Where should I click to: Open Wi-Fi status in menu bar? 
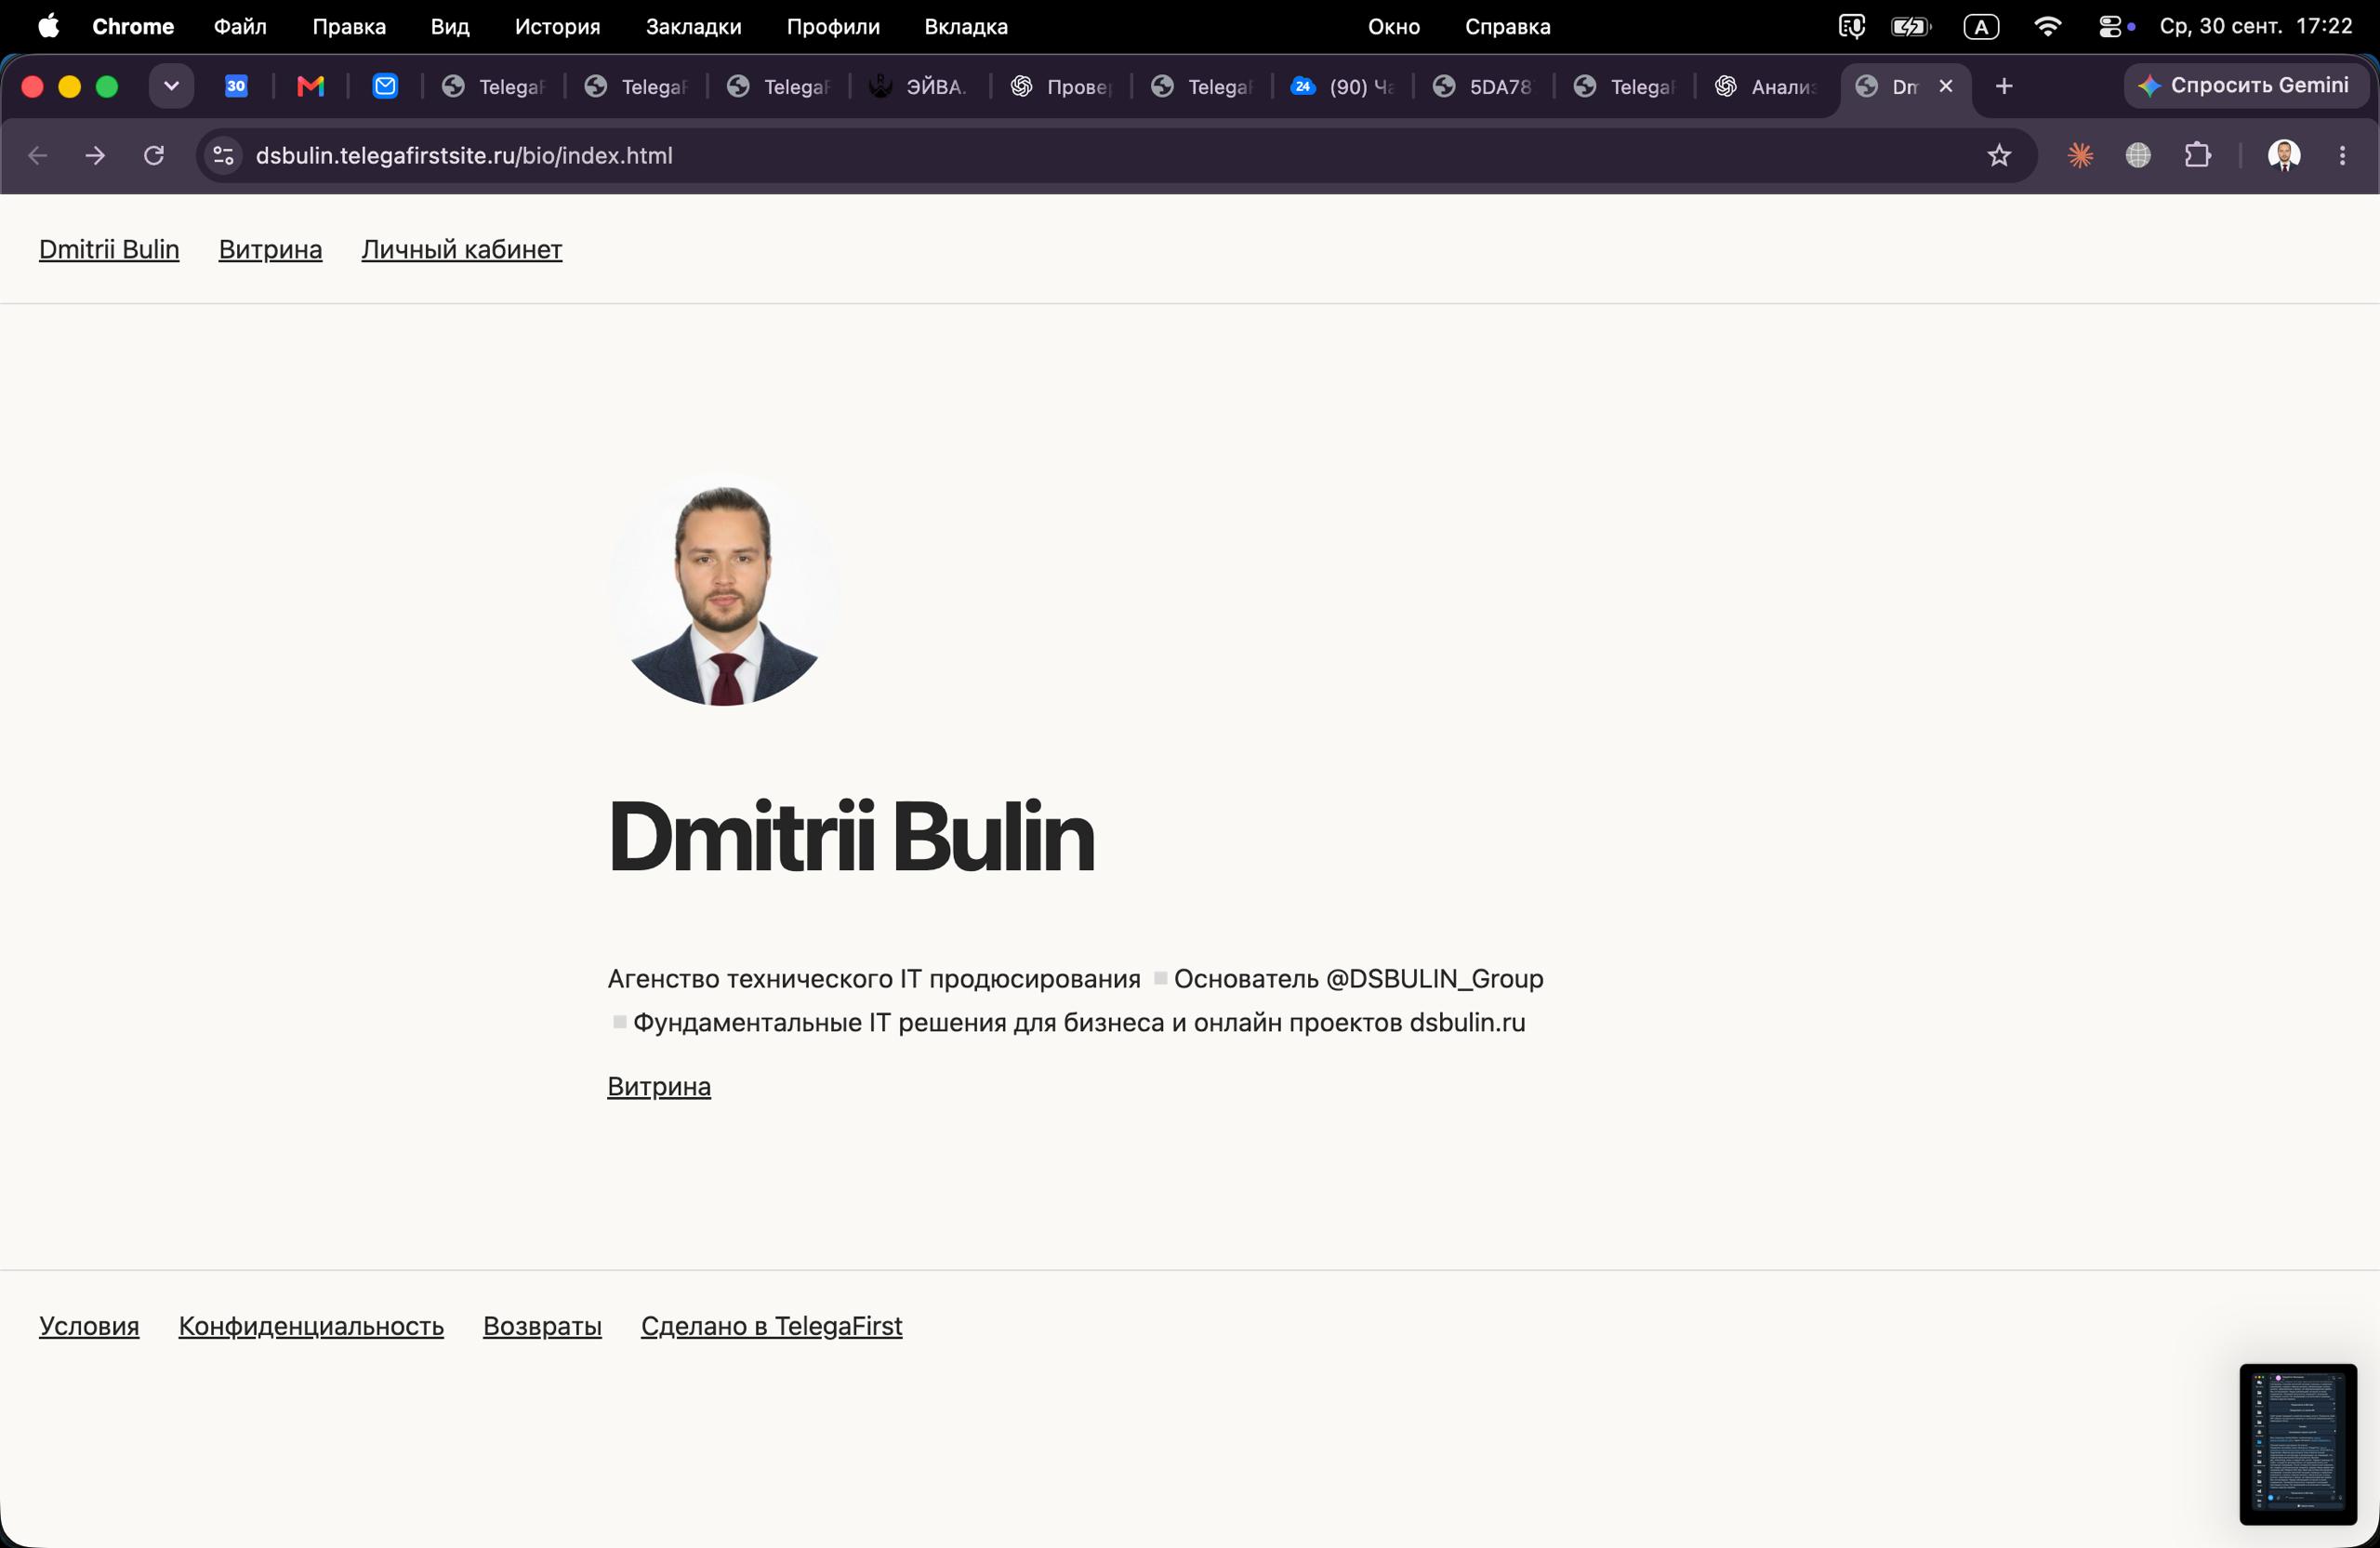2048,27
